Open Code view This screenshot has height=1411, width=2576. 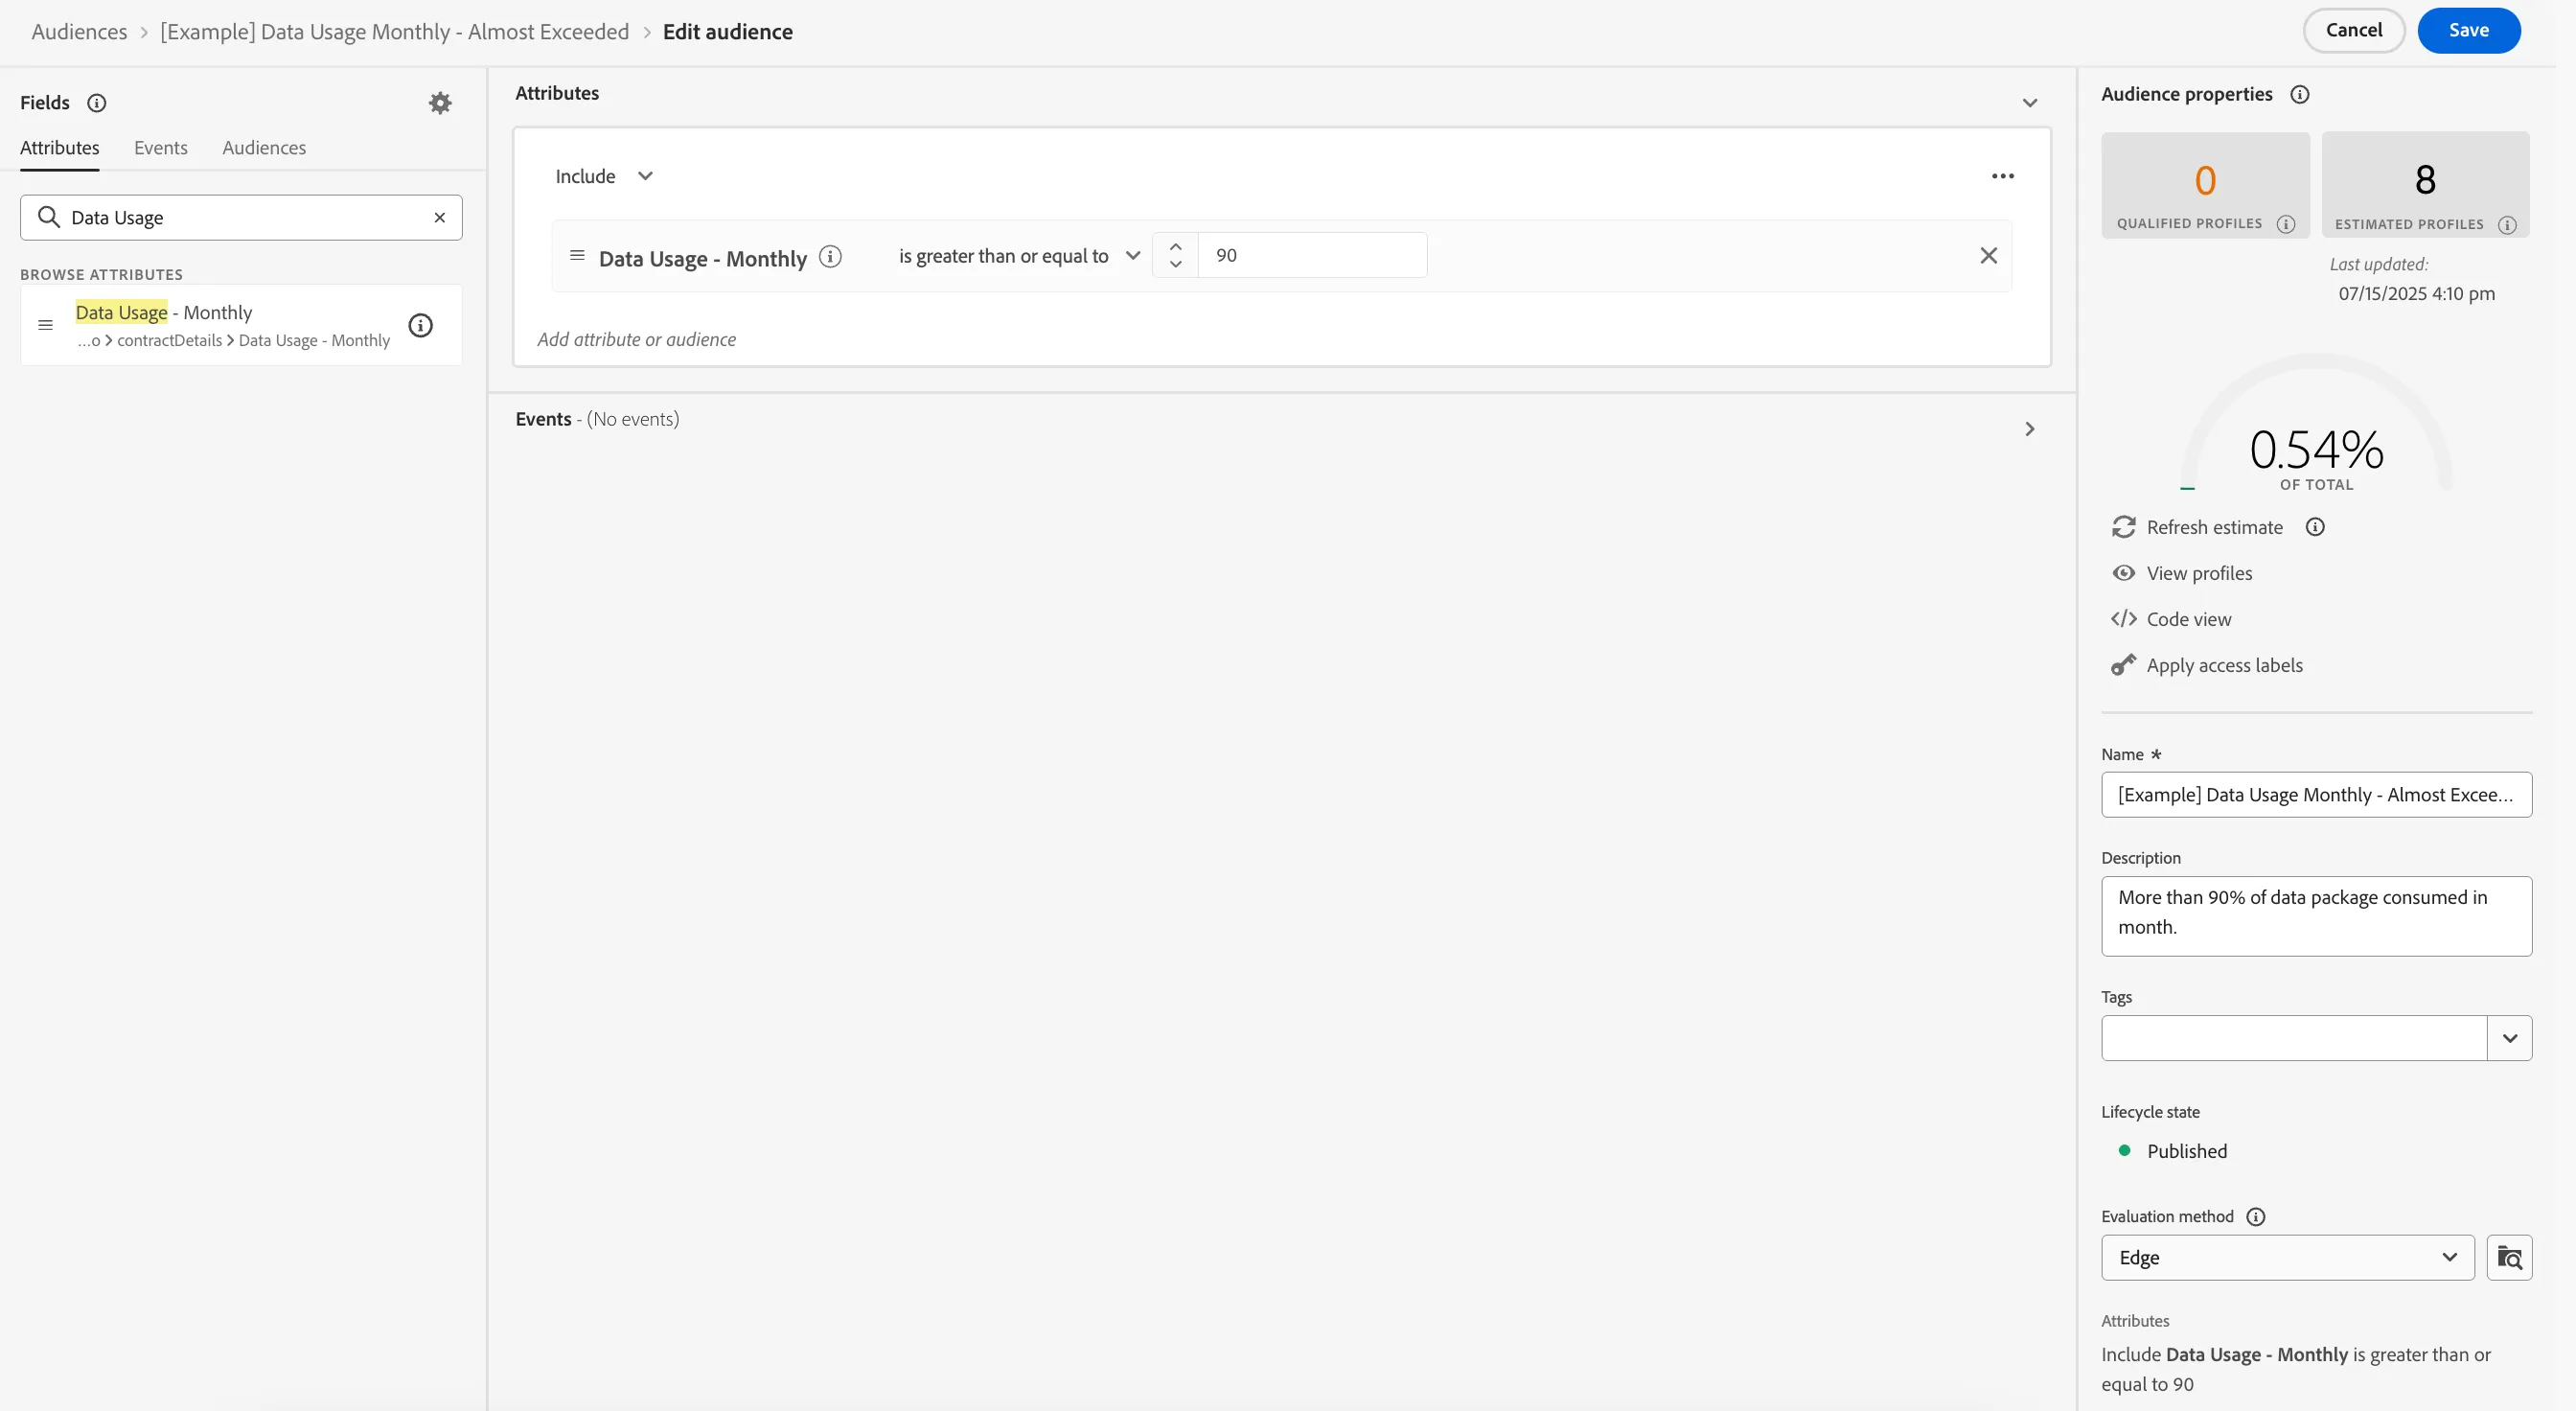tap(2170, 619)
